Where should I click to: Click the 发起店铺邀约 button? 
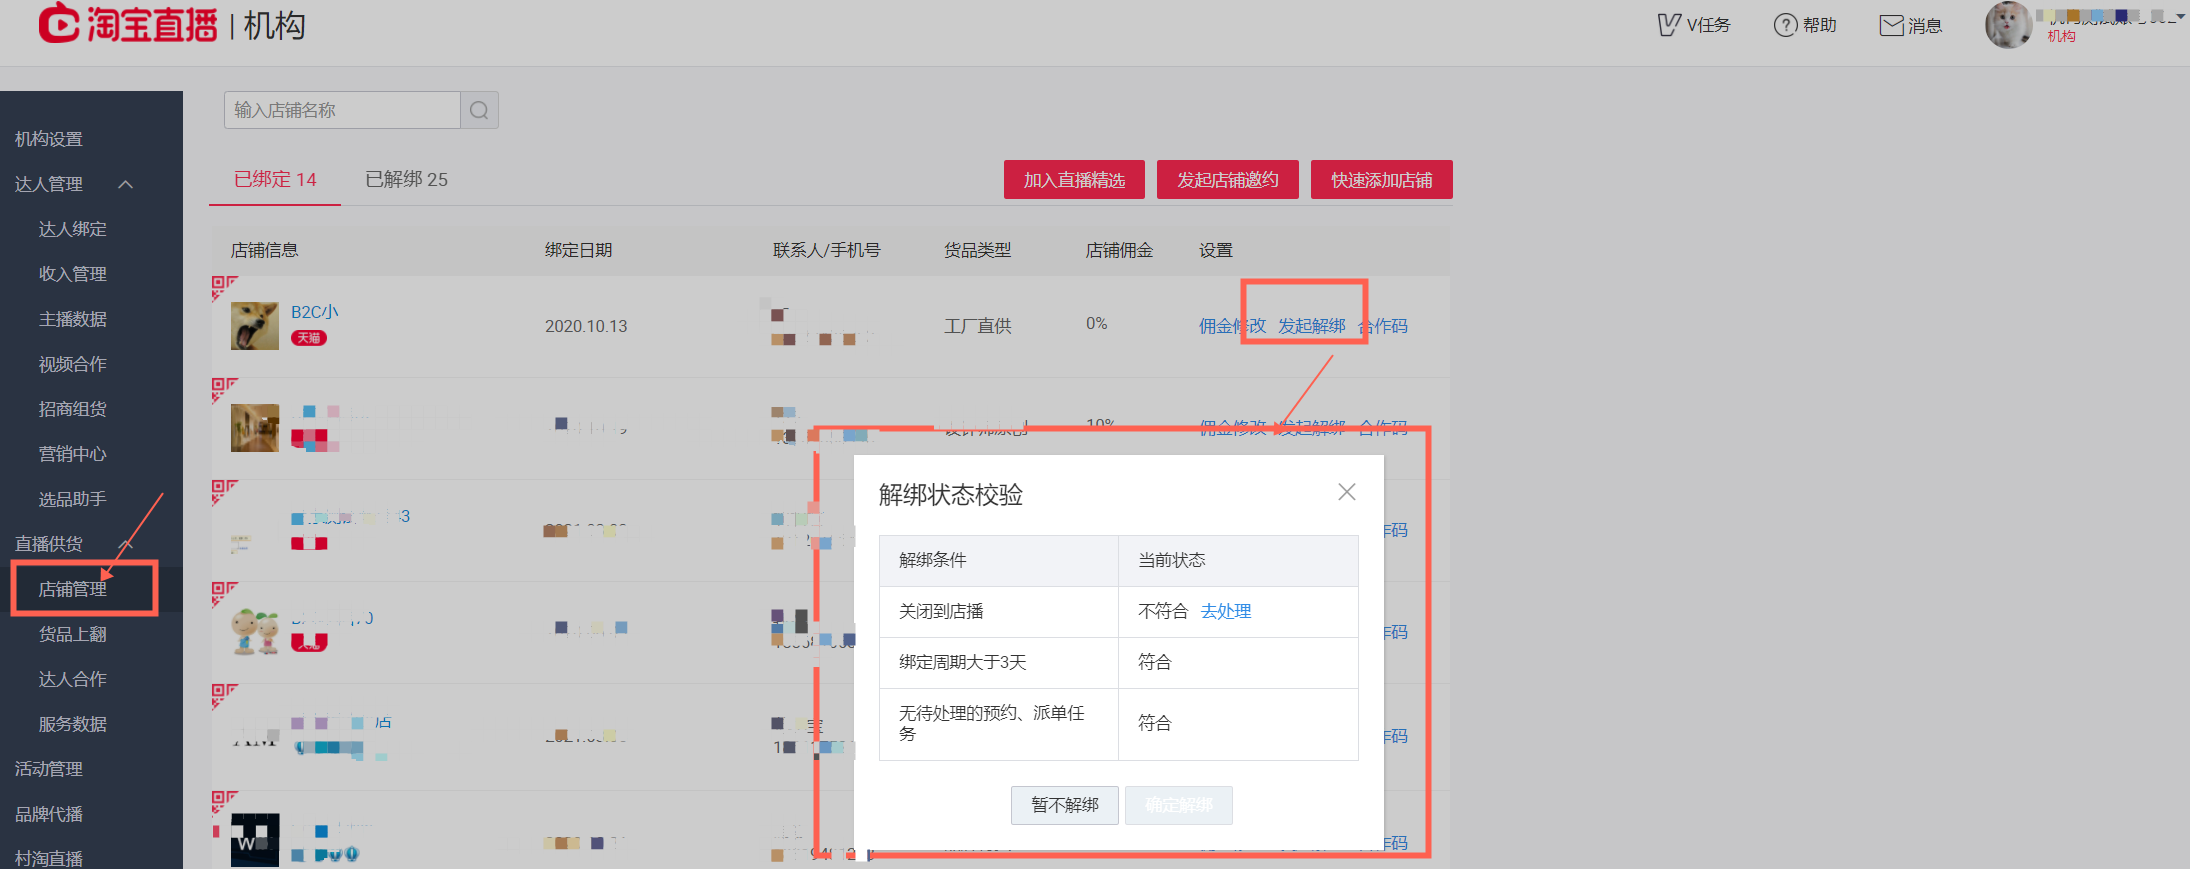[x=1227, y=180]
